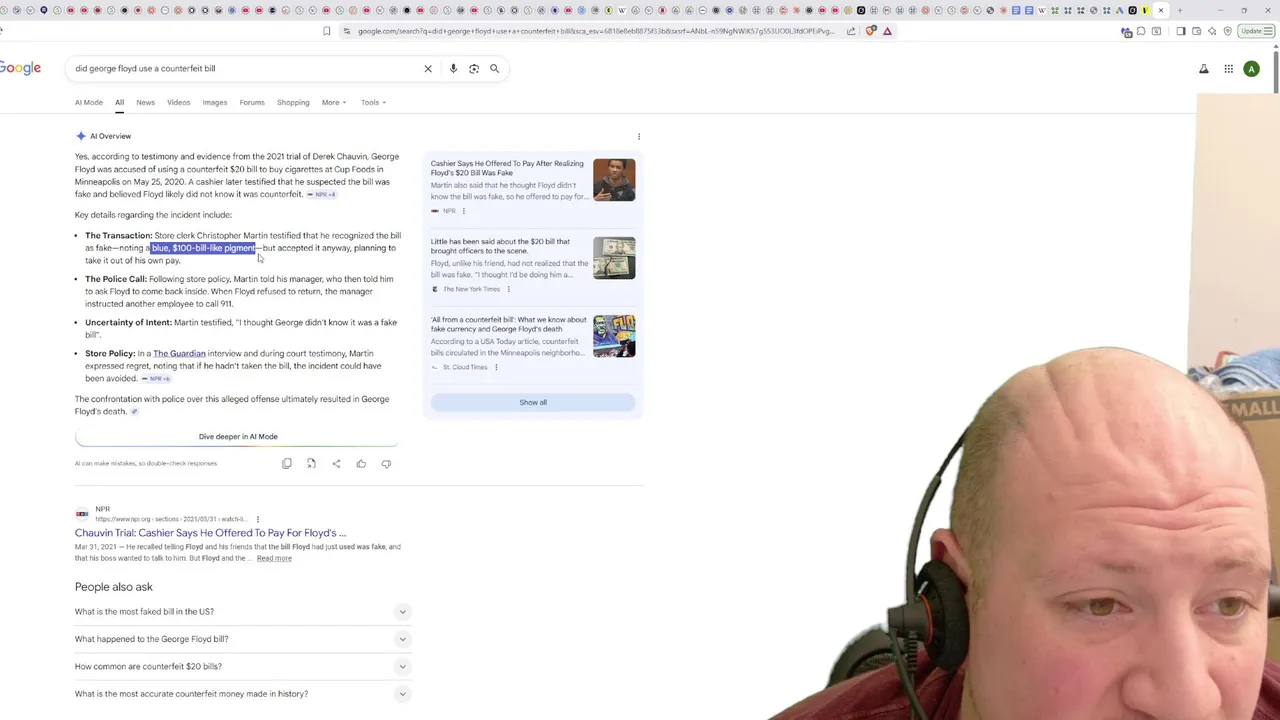Give thumbs up to AI Overview
Image resolution: width=1280 pixels, height=720 pixels.
point(361,464)
